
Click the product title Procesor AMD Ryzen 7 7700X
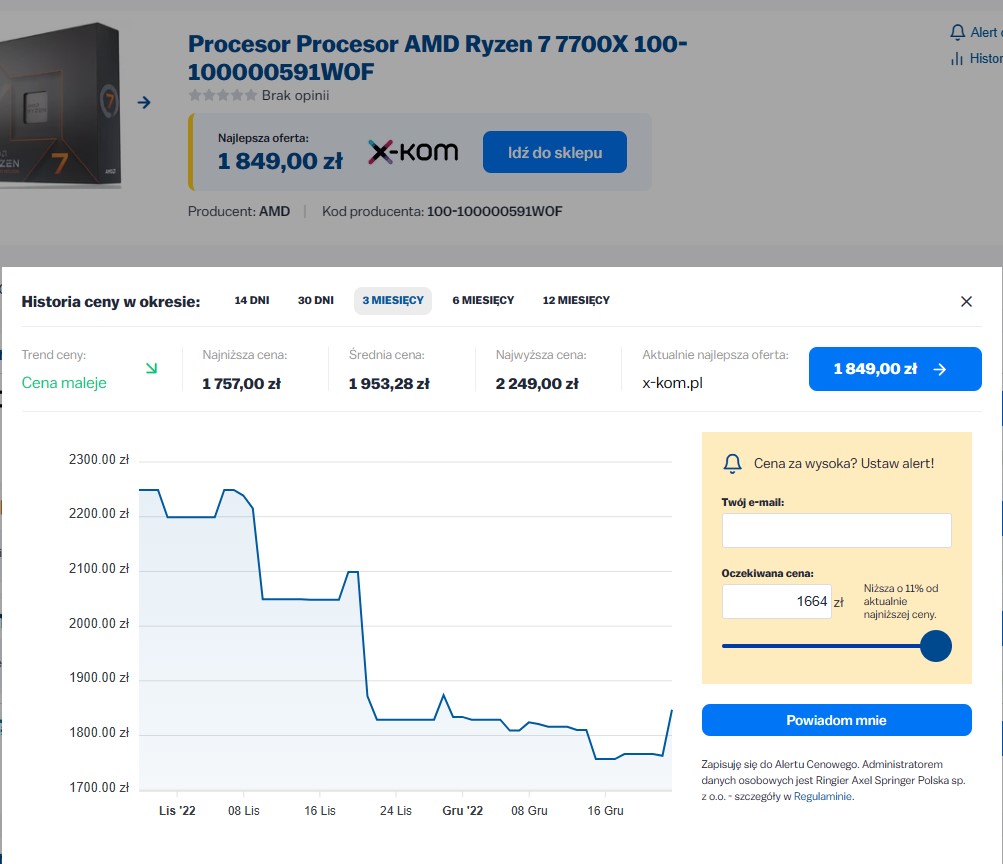(x=438, y=58)
